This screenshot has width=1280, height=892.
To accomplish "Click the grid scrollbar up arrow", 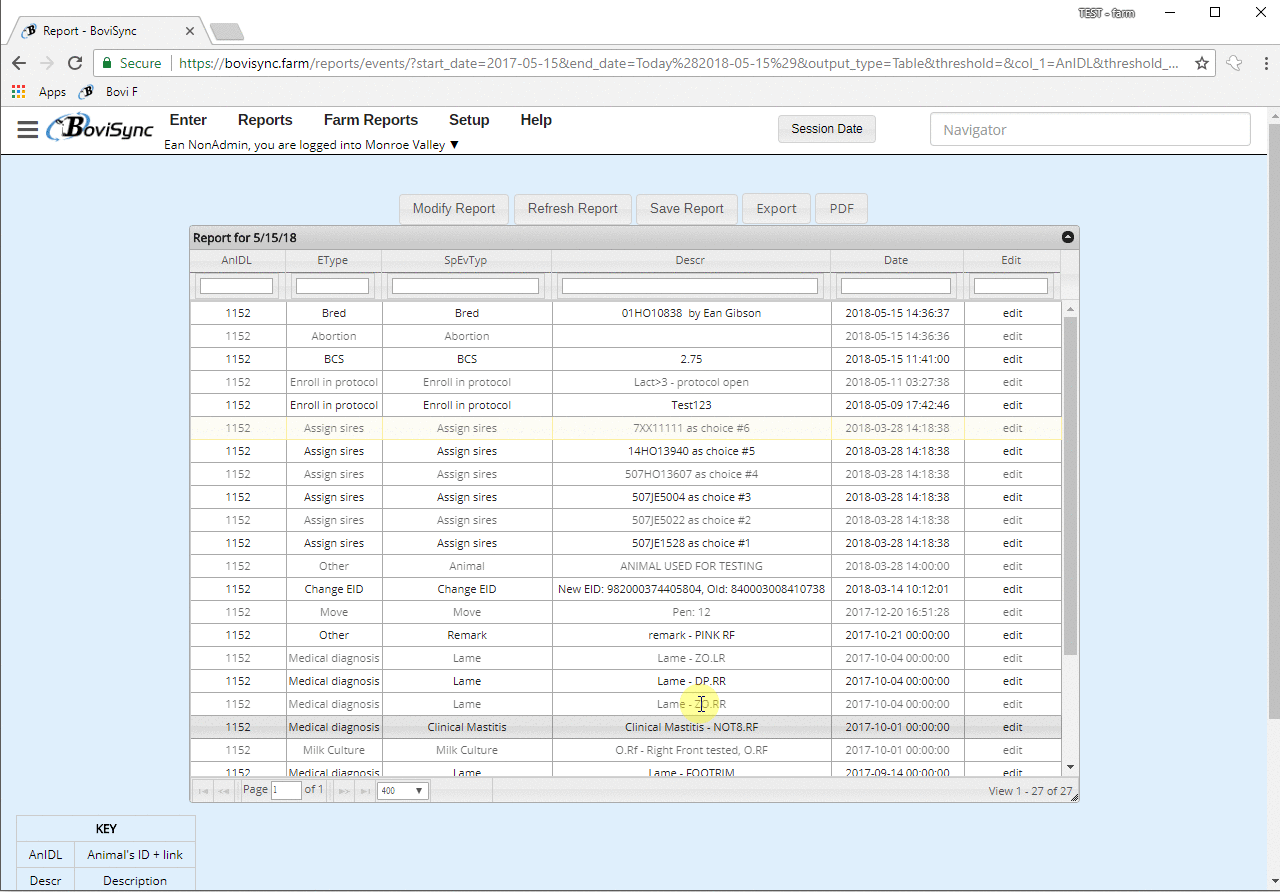I will (x=1070, y=309).
